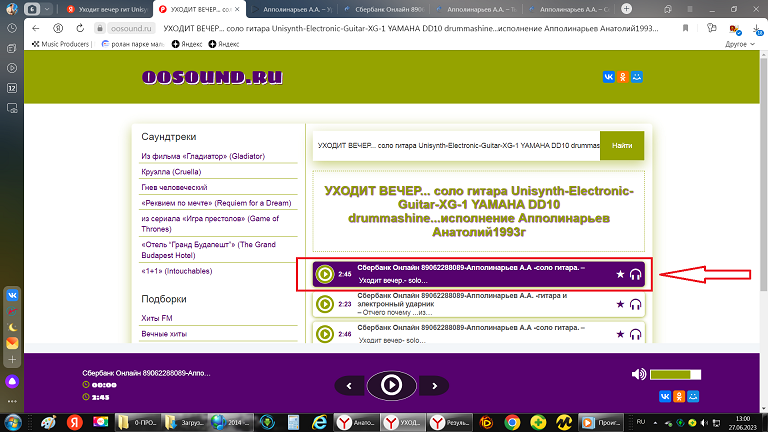Open VK icon in browser sidebar
This screenshot has height=432, width=768.
point(12,295)
